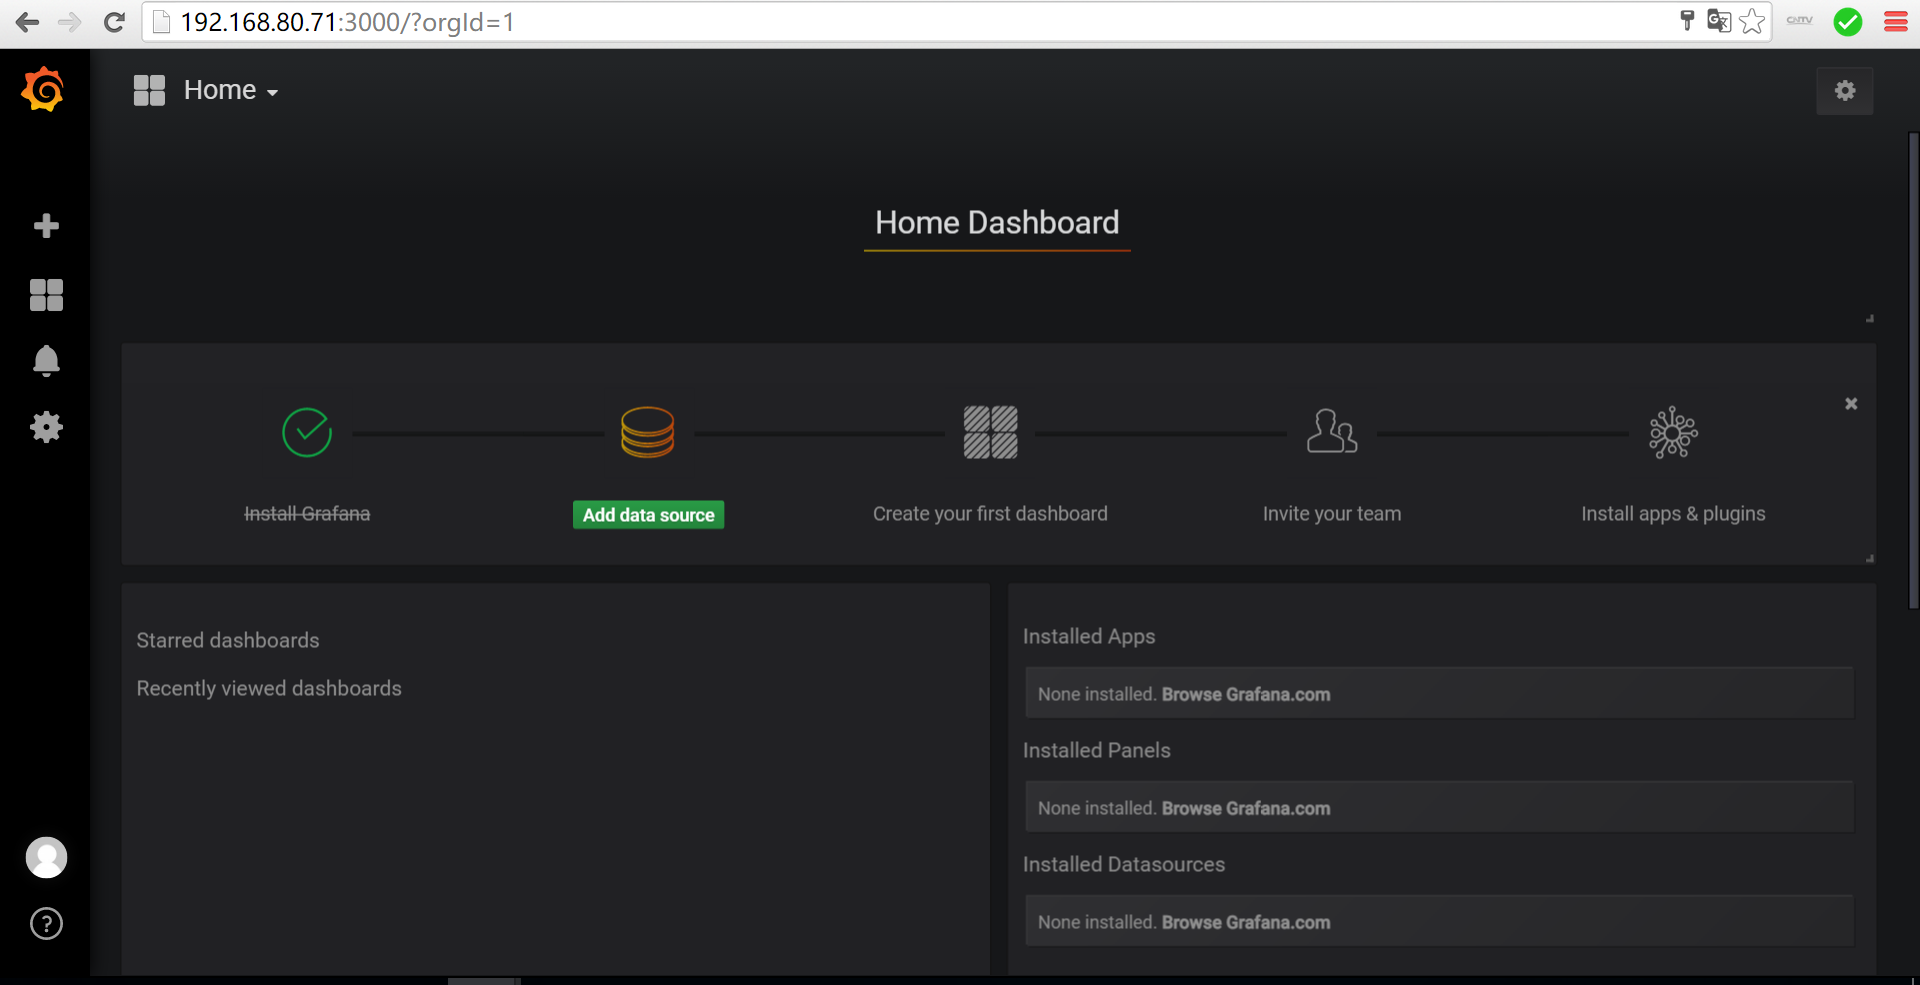The height and width of the screenshot is (985, 1920).
Task: Open Browse Grafana.com under Installed Apps
Action: click(x=1246, y=694)
